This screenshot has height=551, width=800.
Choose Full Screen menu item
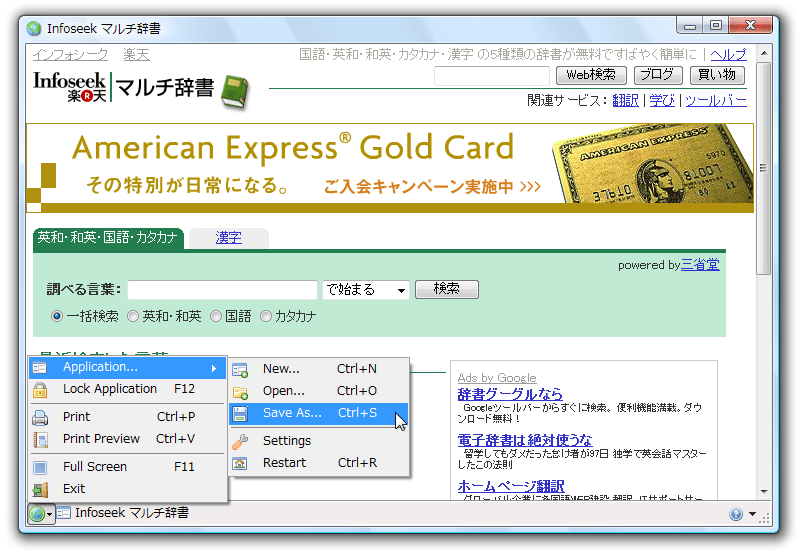coord(128,467)
